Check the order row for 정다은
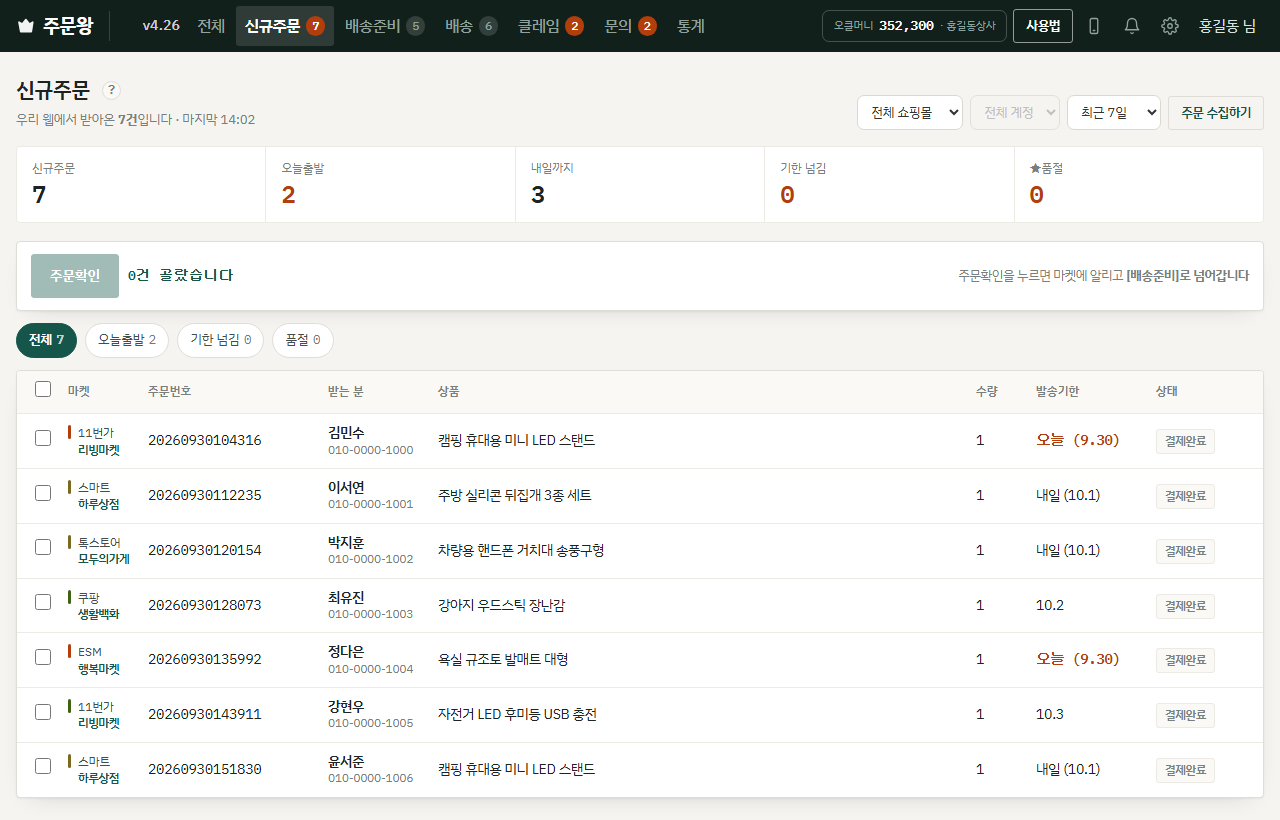The height and width of the screenshot is (820, 1280). click(43, 657)
